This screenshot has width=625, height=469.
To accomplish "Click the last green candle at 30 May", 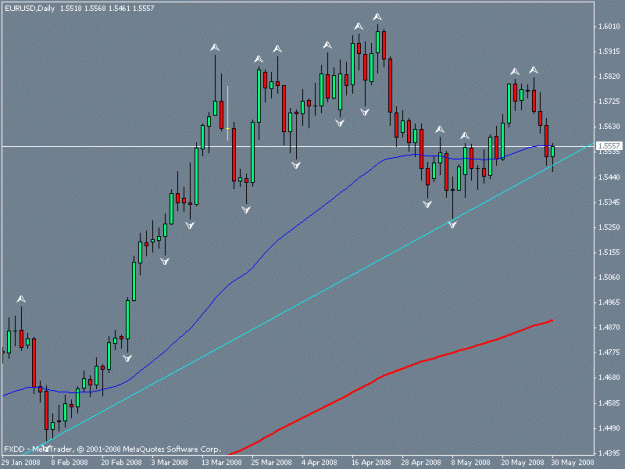I will tap(552, 152).
